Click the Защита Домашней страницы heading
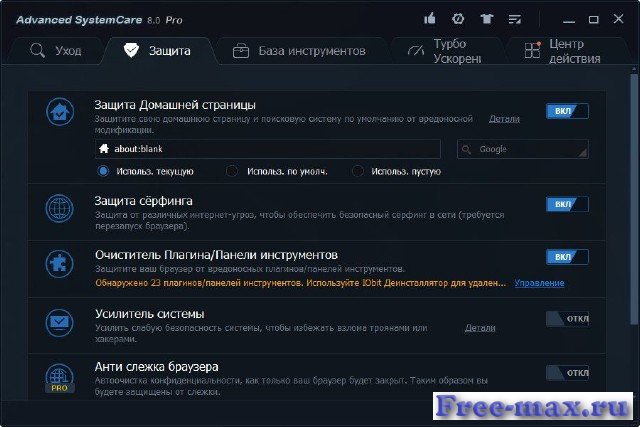Viewport: 640px width, 427px height. [175, 105]
